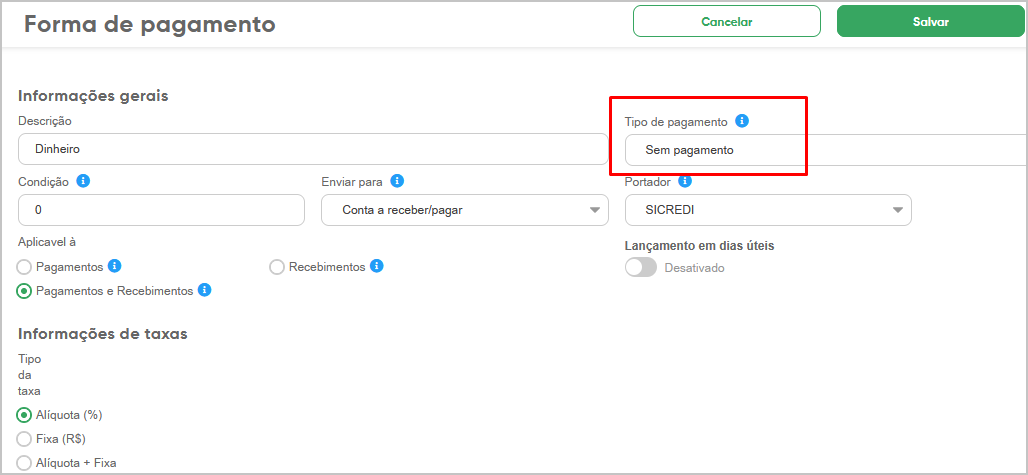Image resolution: width=1028 pixels, height=475 pixels.
Task: Click the Descrição field containing Dinheiro
Action: [313, 149]
